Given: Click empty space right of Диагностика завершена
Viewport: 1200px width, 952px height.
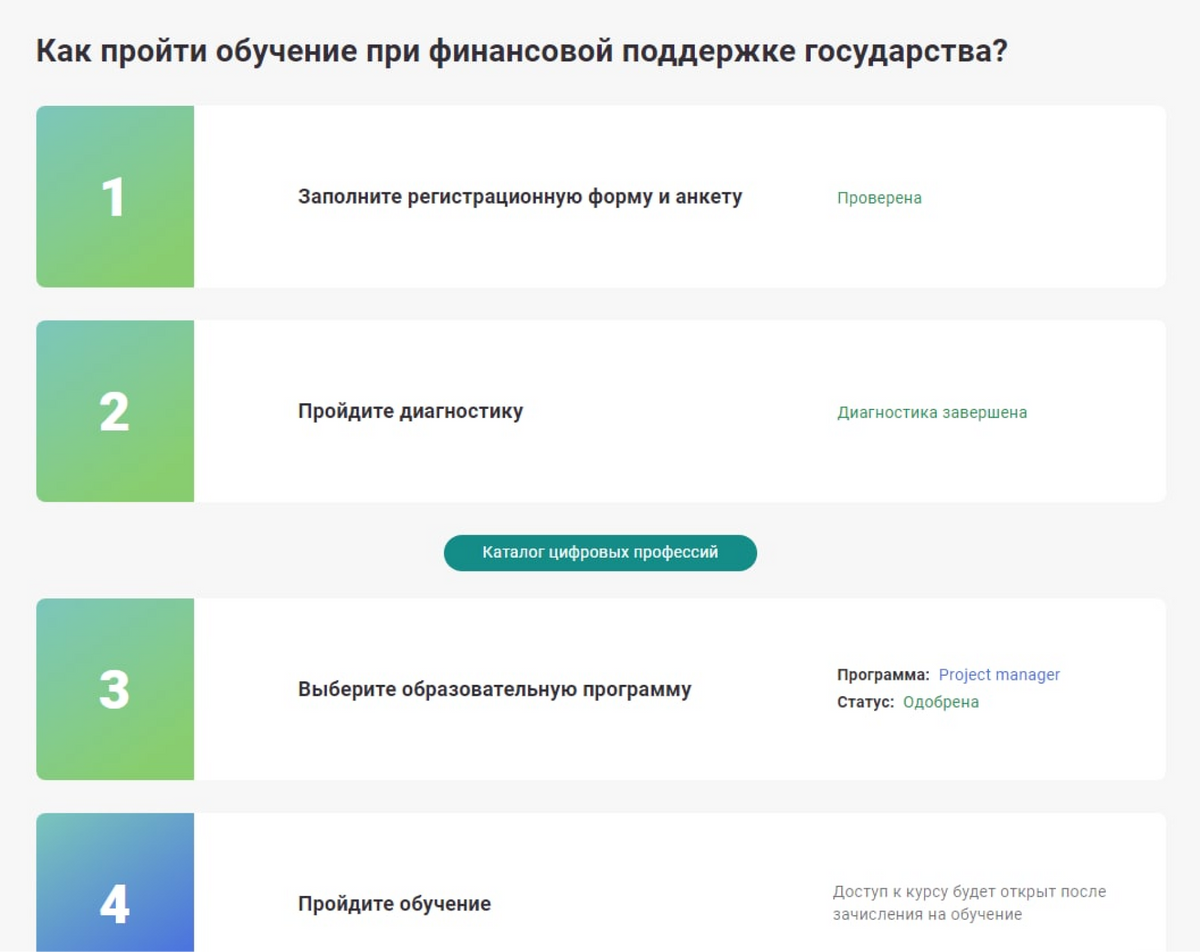Looking at the screenshot, I should pyautogui.click(x=1100, y=412).
